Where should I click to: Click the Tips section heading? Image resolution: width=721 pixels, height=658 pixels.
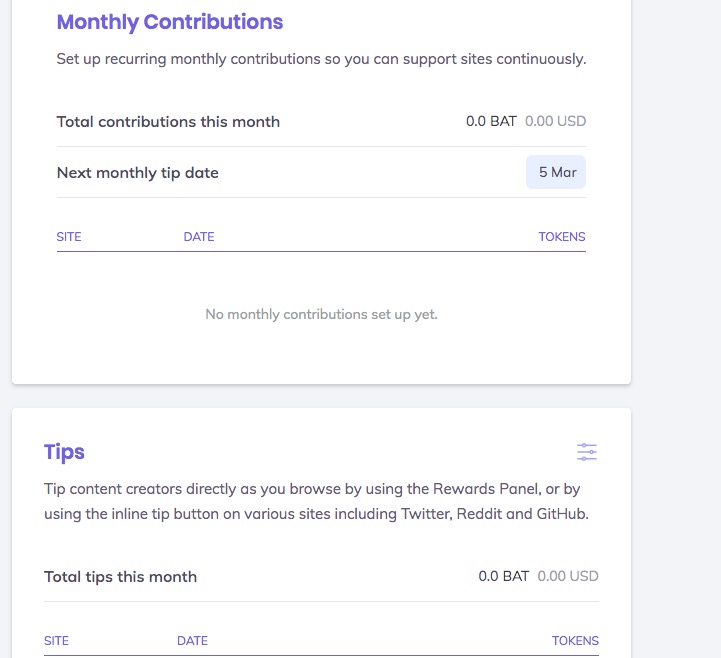point(65,452)
